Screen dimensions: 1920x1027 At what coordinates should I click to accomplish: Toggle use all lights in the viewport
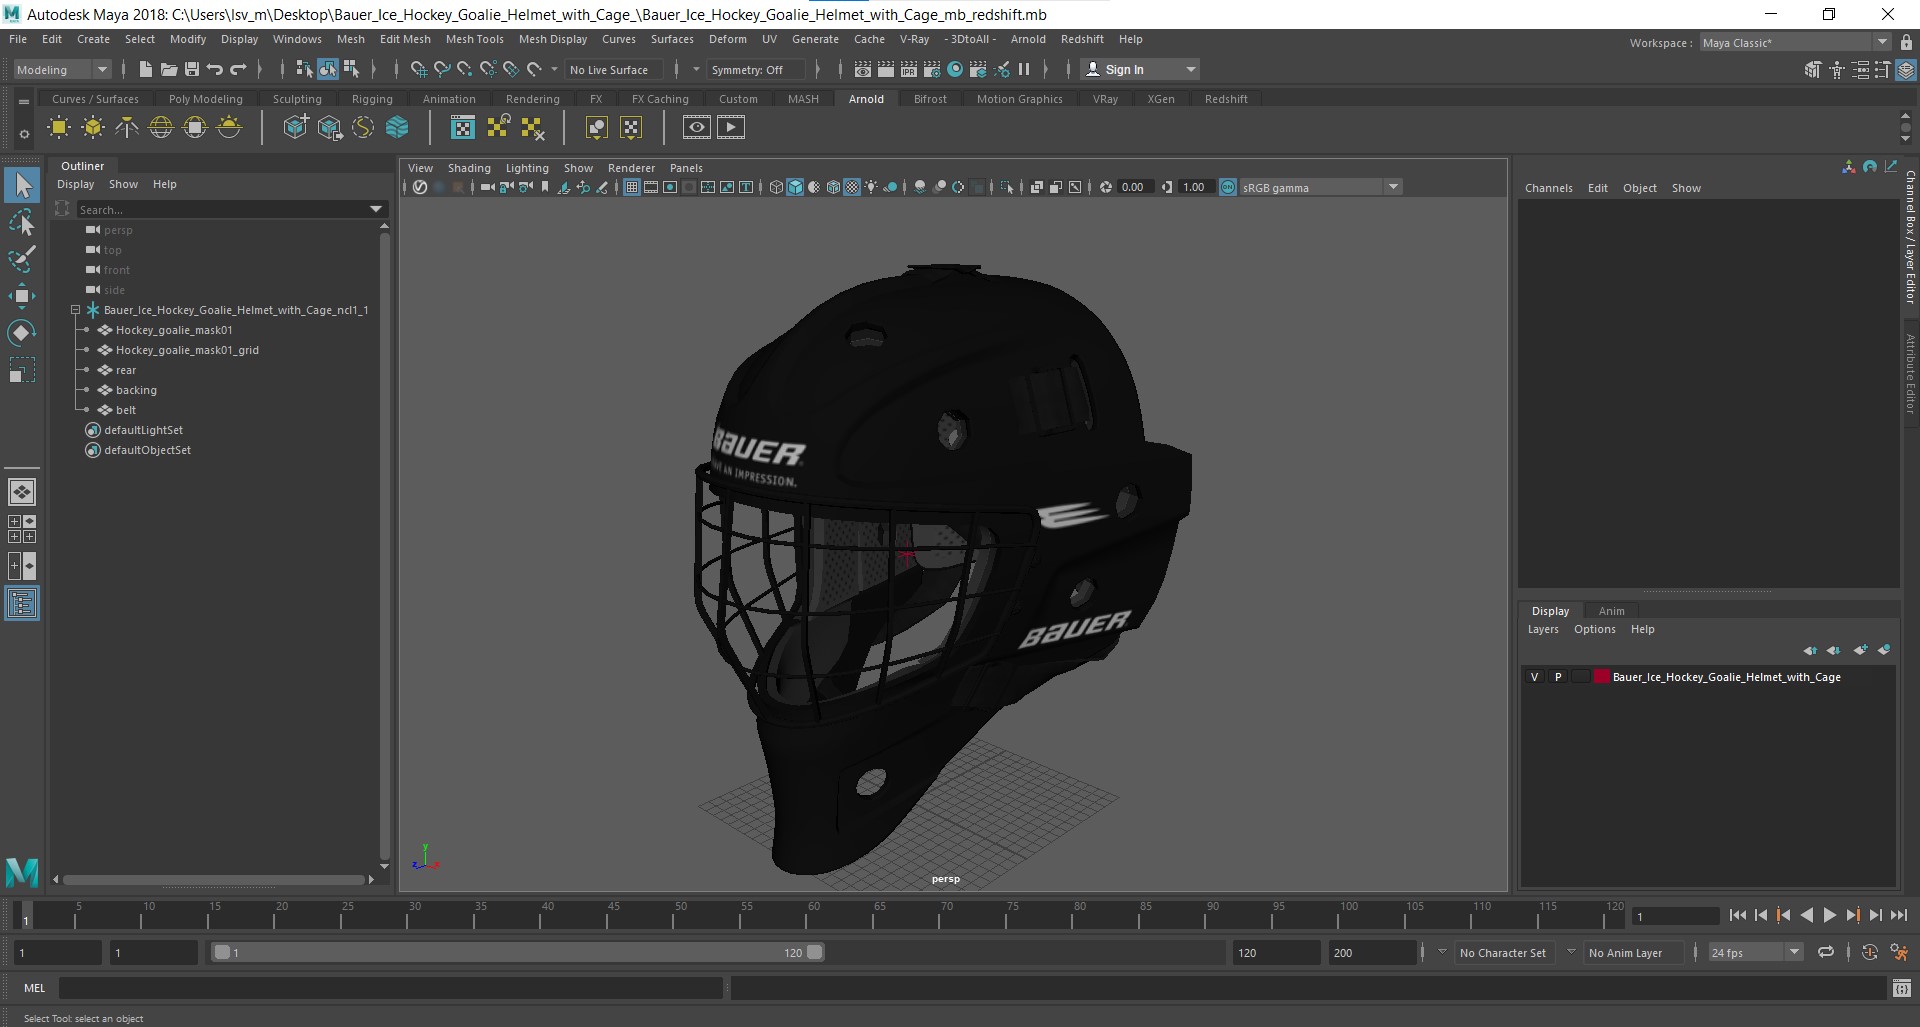(871, 187)
